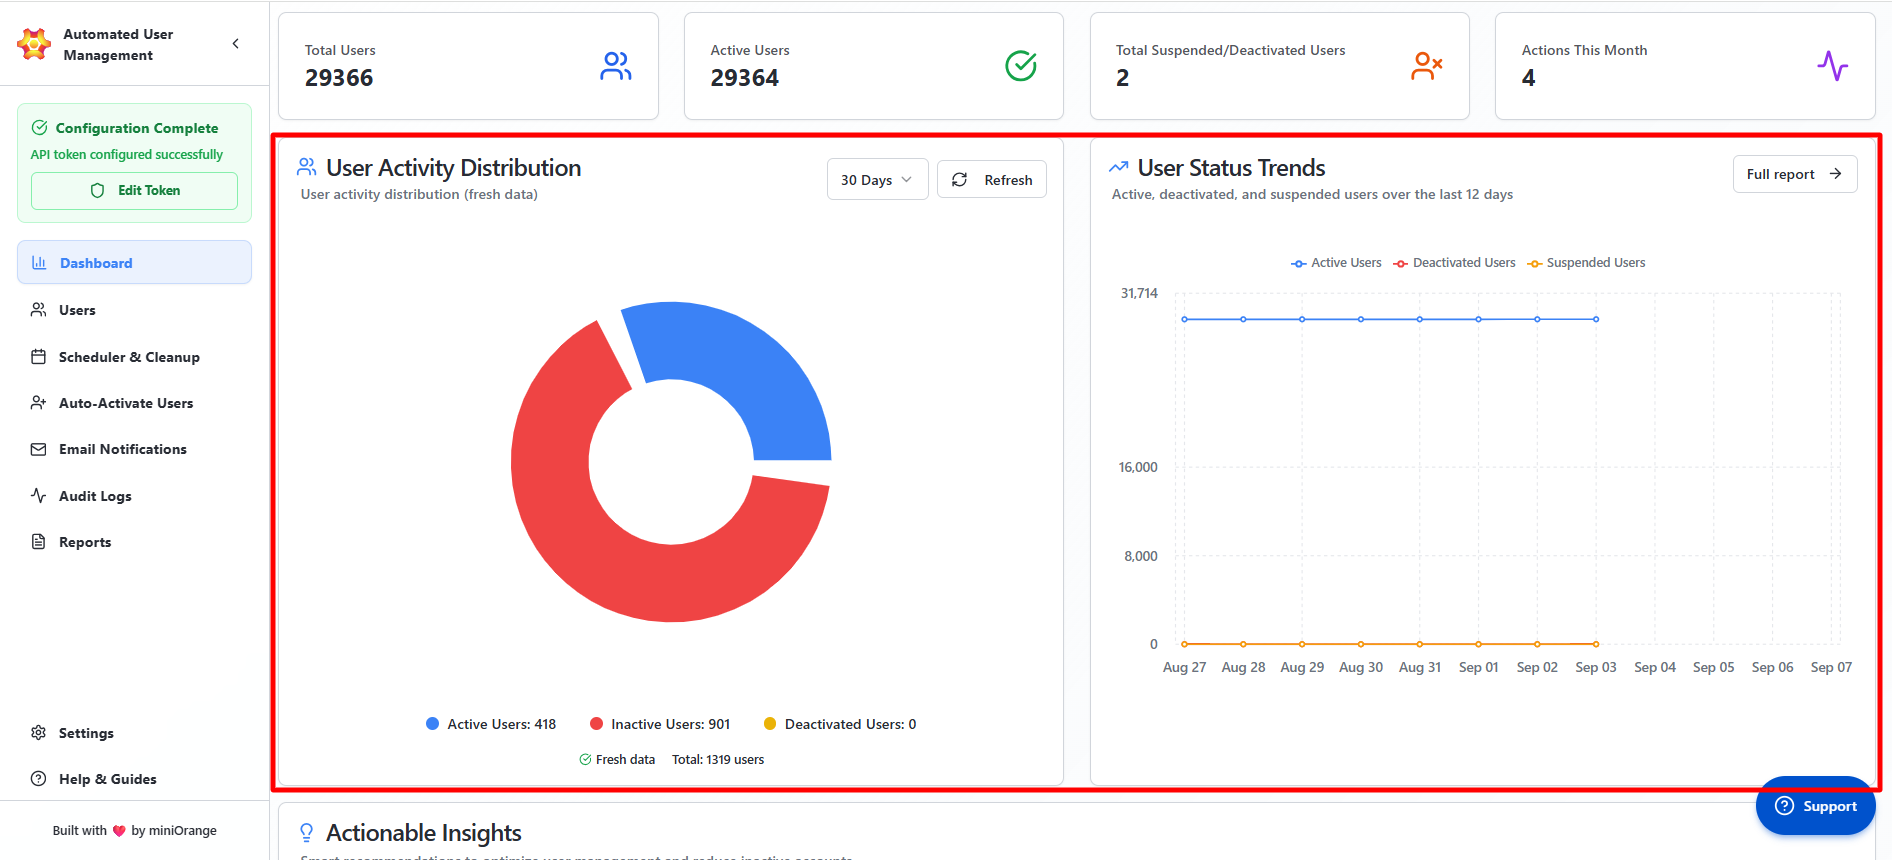Click the Total Users card users icon
The height and width of the screenshot is (860, 1892).
pos(616,66)
